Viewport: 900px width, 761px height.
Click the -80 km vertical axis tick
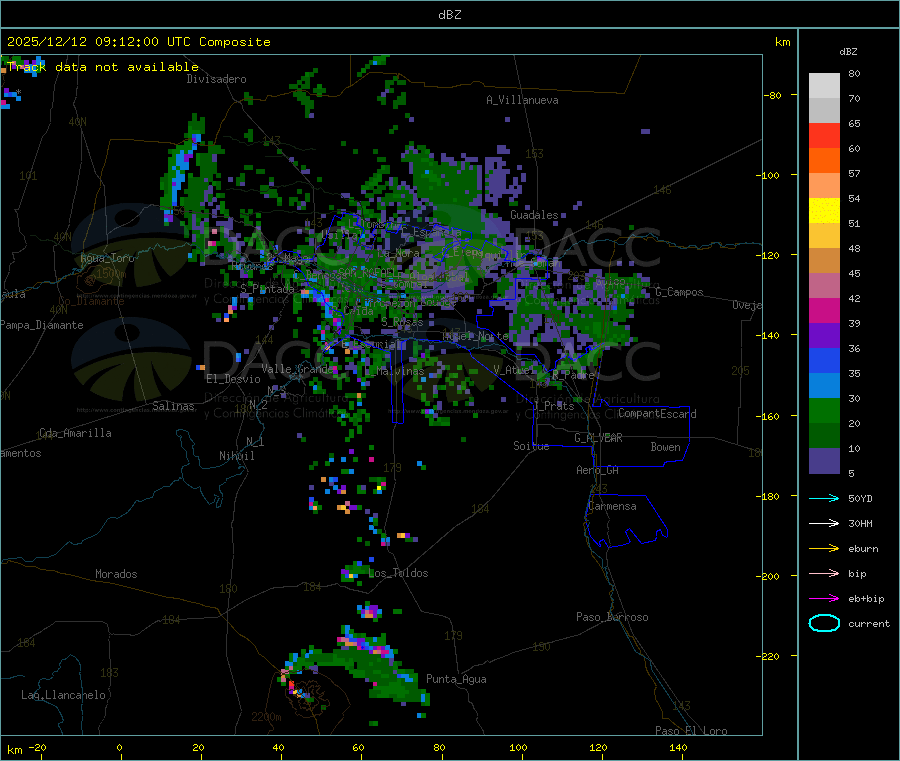coord(772,95)
